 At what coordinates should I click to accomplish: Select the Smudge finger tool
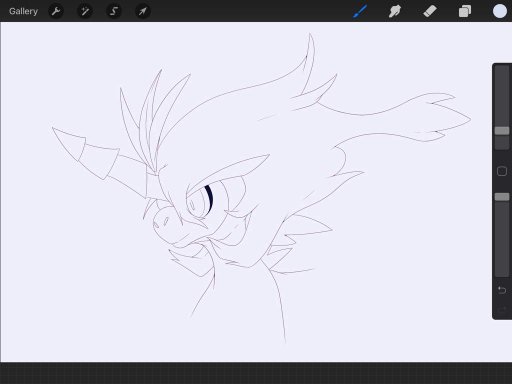click(x=395, y=11)
